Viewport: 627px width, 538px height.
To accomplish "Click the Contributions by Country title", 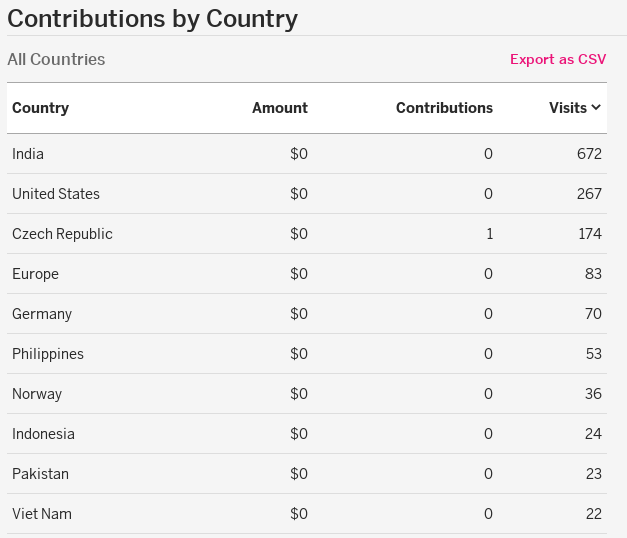I will click(152, 18).
